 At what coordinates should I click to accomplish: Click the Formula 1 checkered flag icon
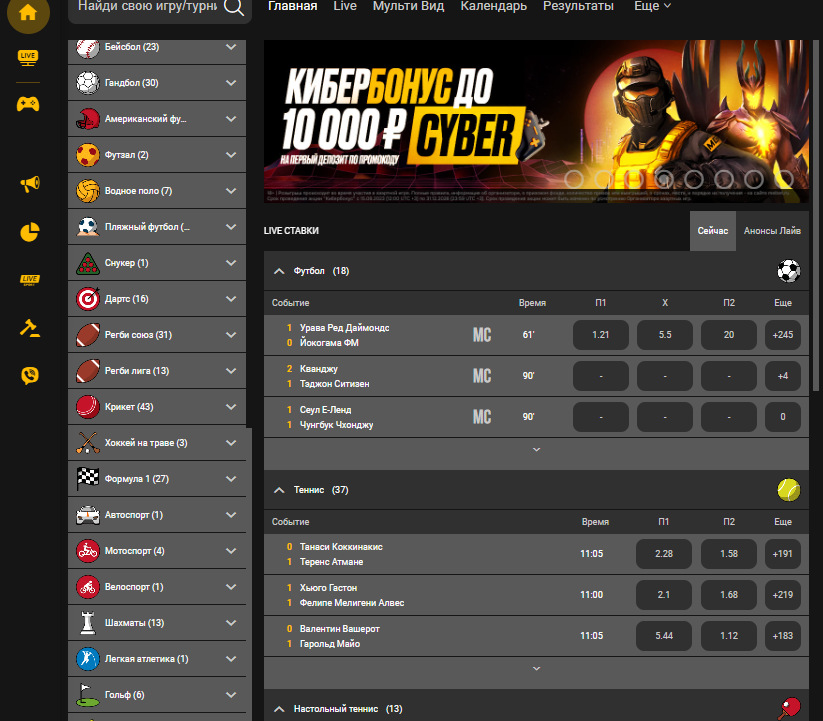88,479
